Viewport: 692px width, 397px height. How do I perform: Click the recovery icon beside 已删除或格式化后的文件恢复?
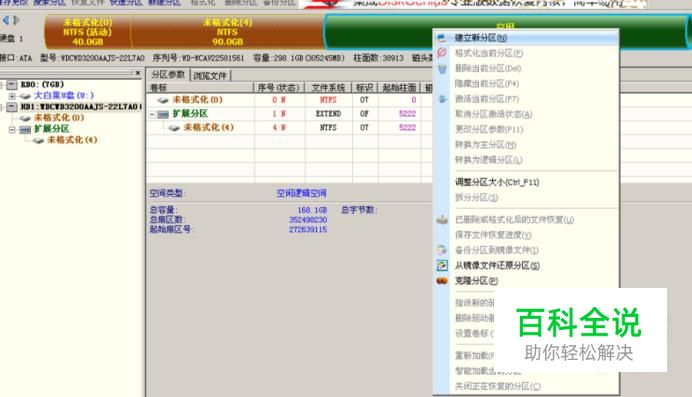pos(442,219)
